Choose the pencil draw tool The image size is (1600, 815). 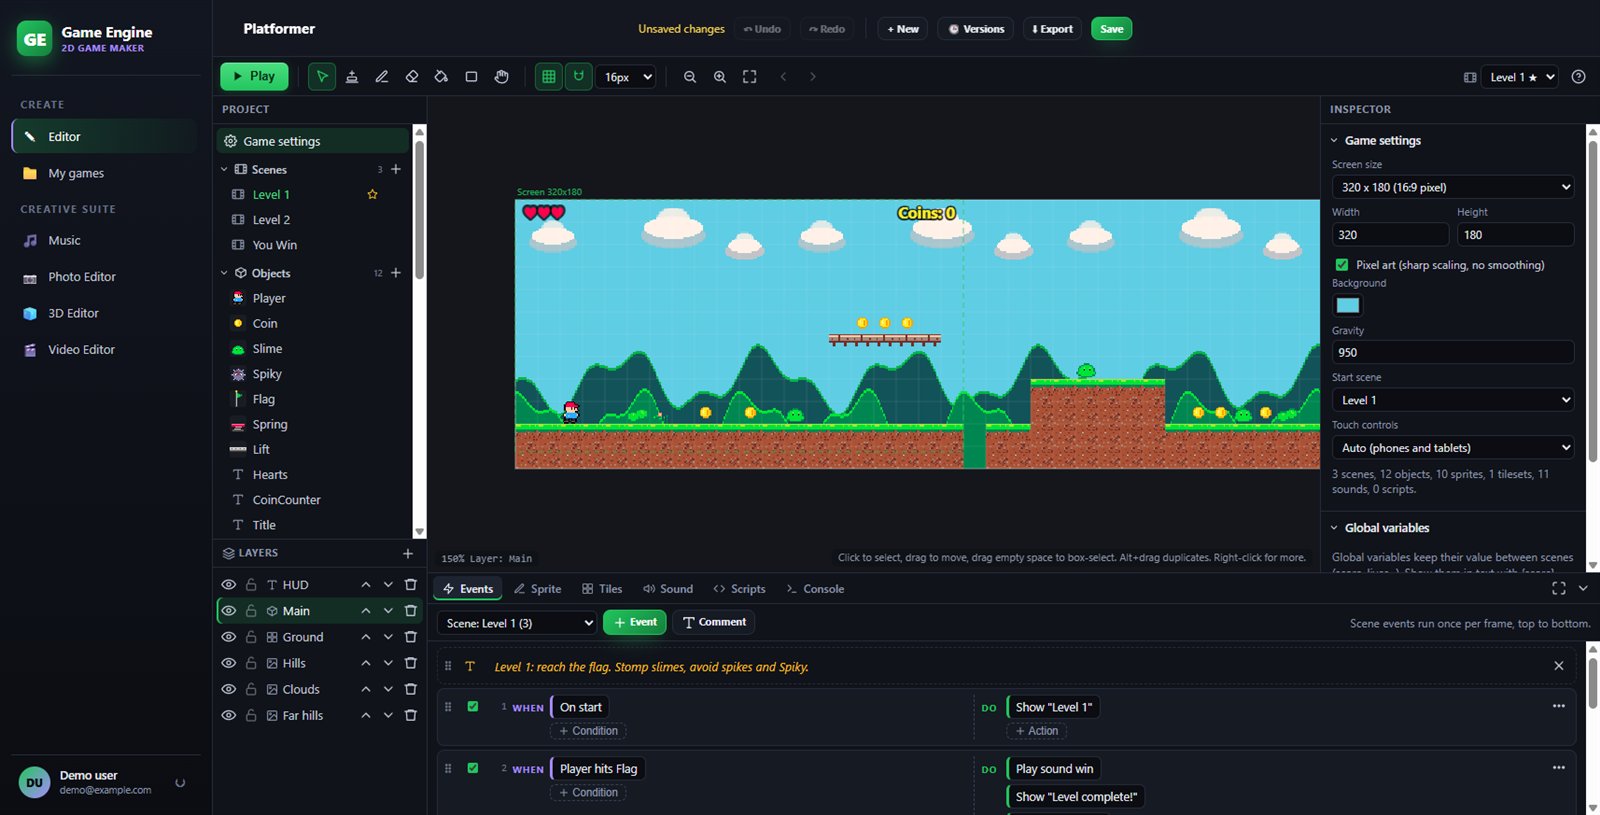pyautogui.click(x=382, y=77)
